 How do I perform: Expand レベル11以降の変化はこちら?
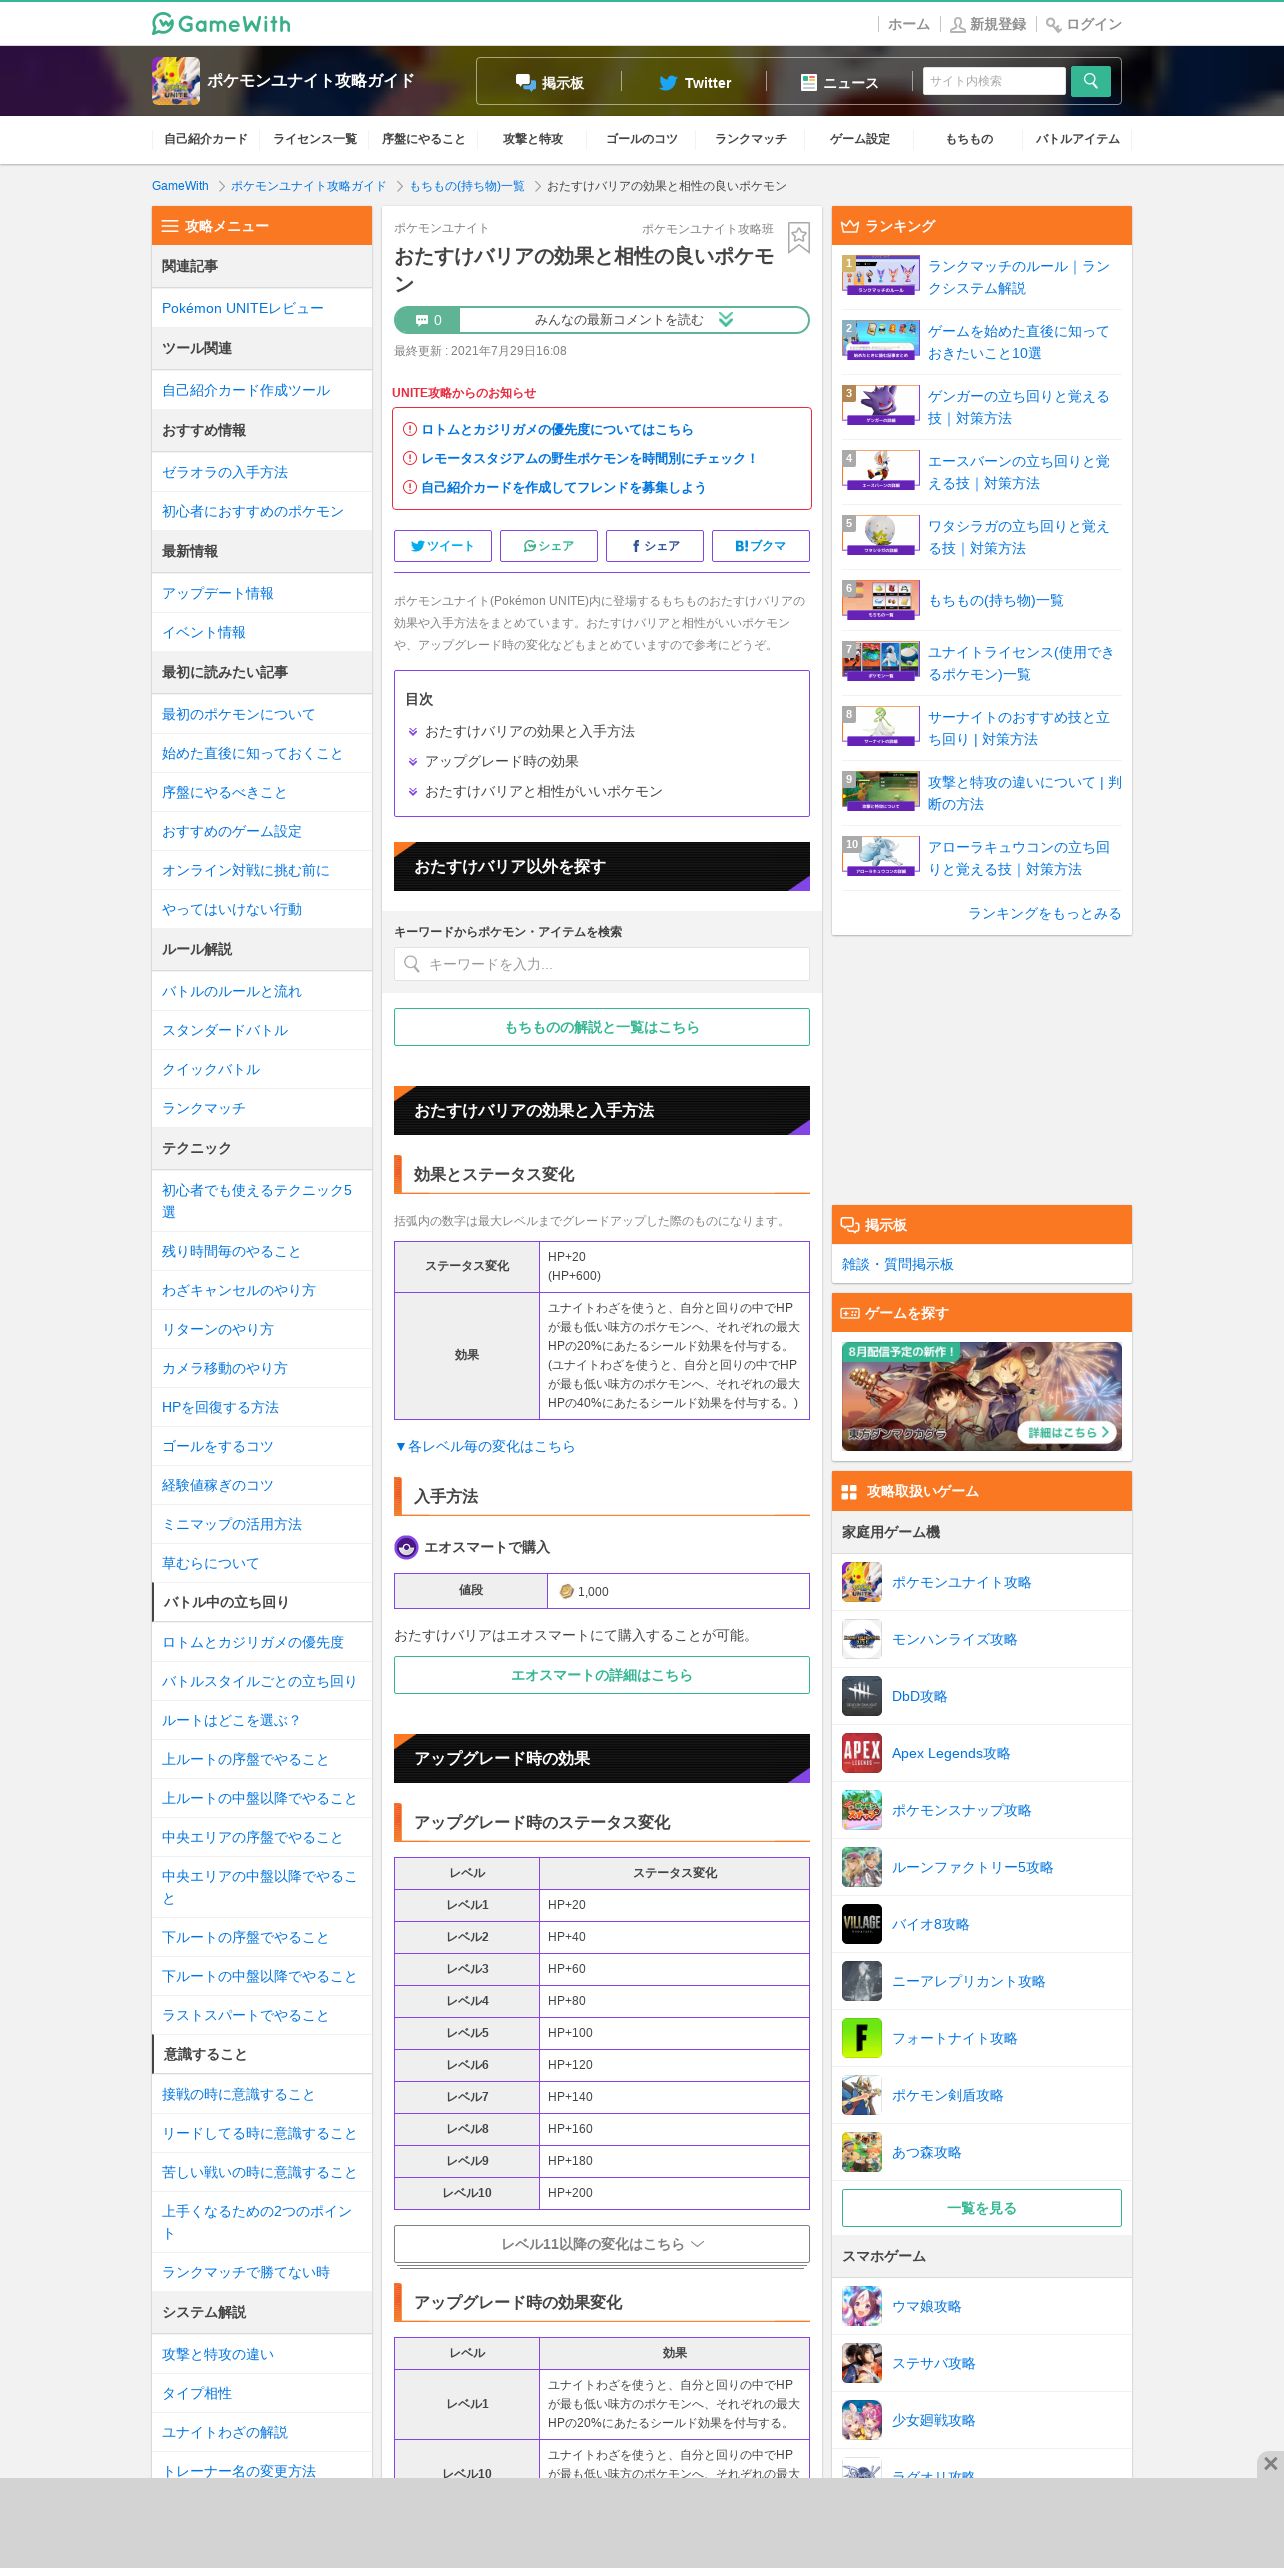tap(602, 2244)
